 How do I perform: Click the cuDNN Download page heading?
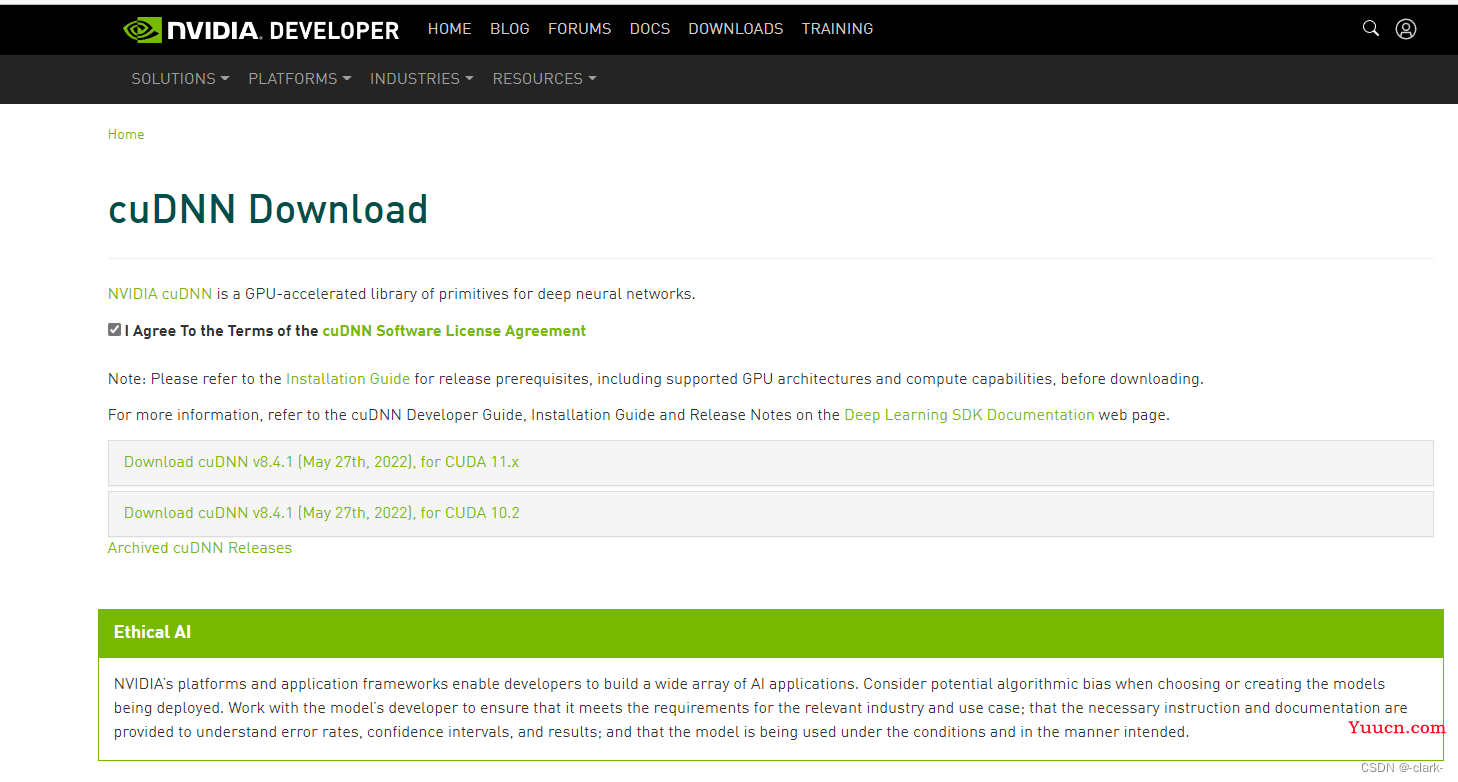click(268, 209)
